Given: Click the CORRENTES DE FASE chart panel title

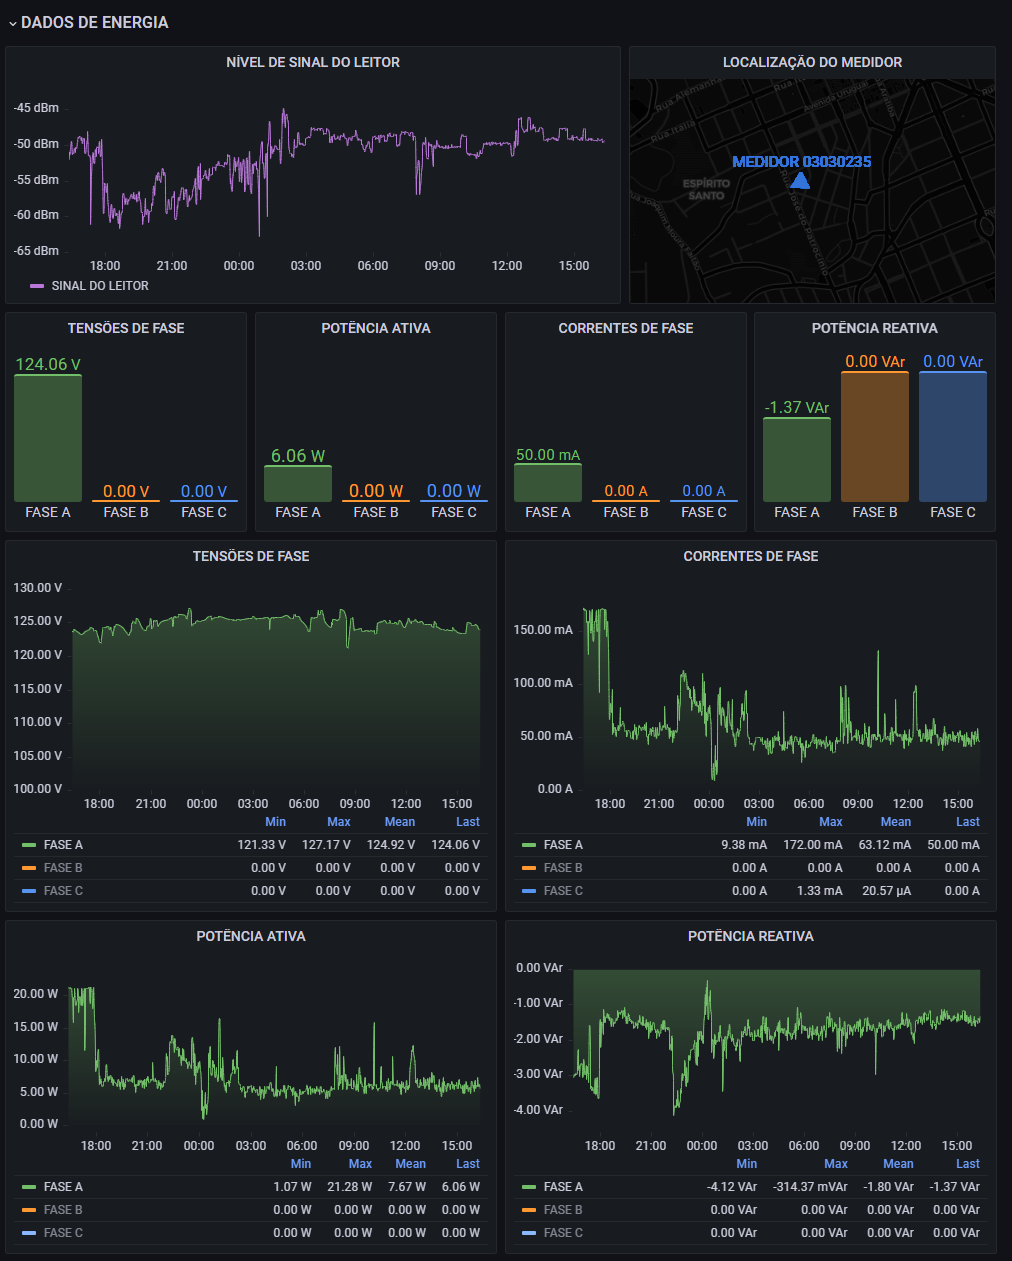Looking at the screenshot, I should pos(750,556).
